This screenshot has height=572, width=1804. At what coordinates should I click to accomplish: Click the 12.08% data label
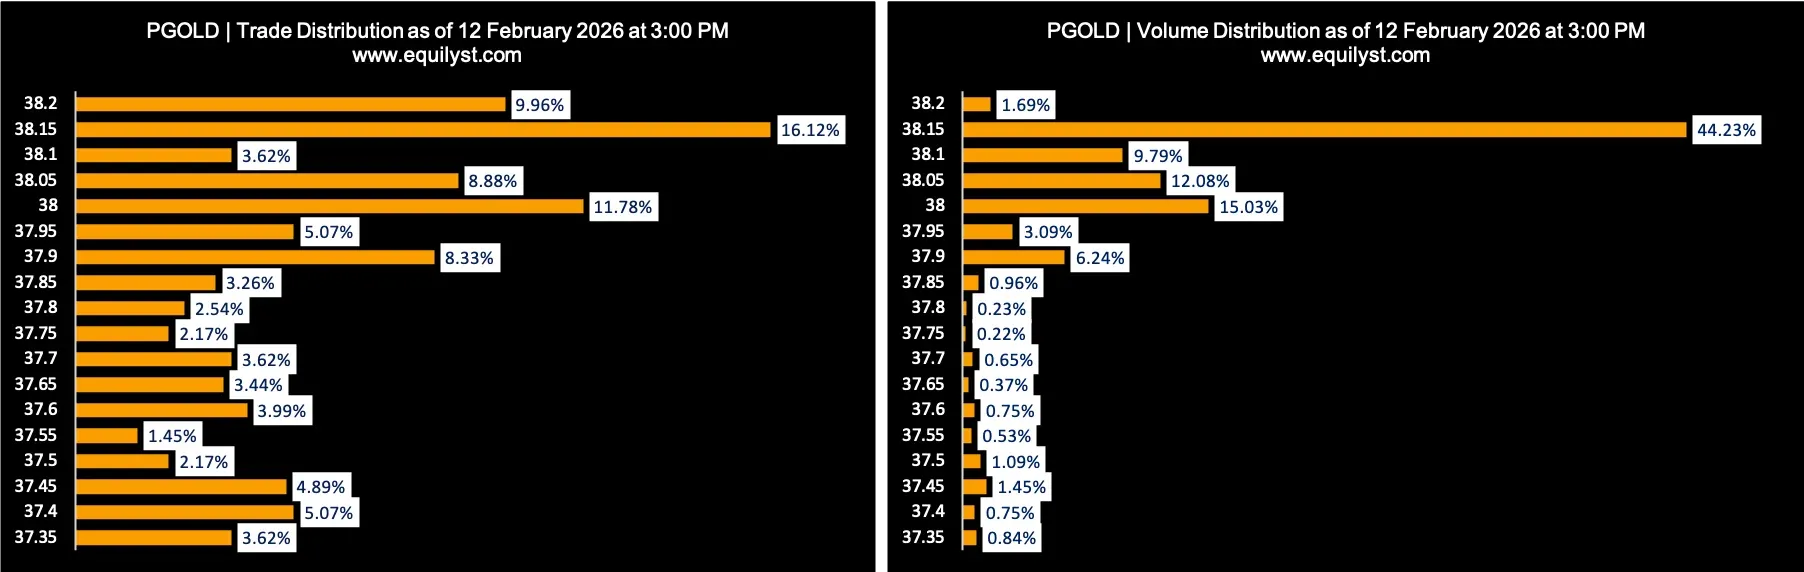(1200, 181)
